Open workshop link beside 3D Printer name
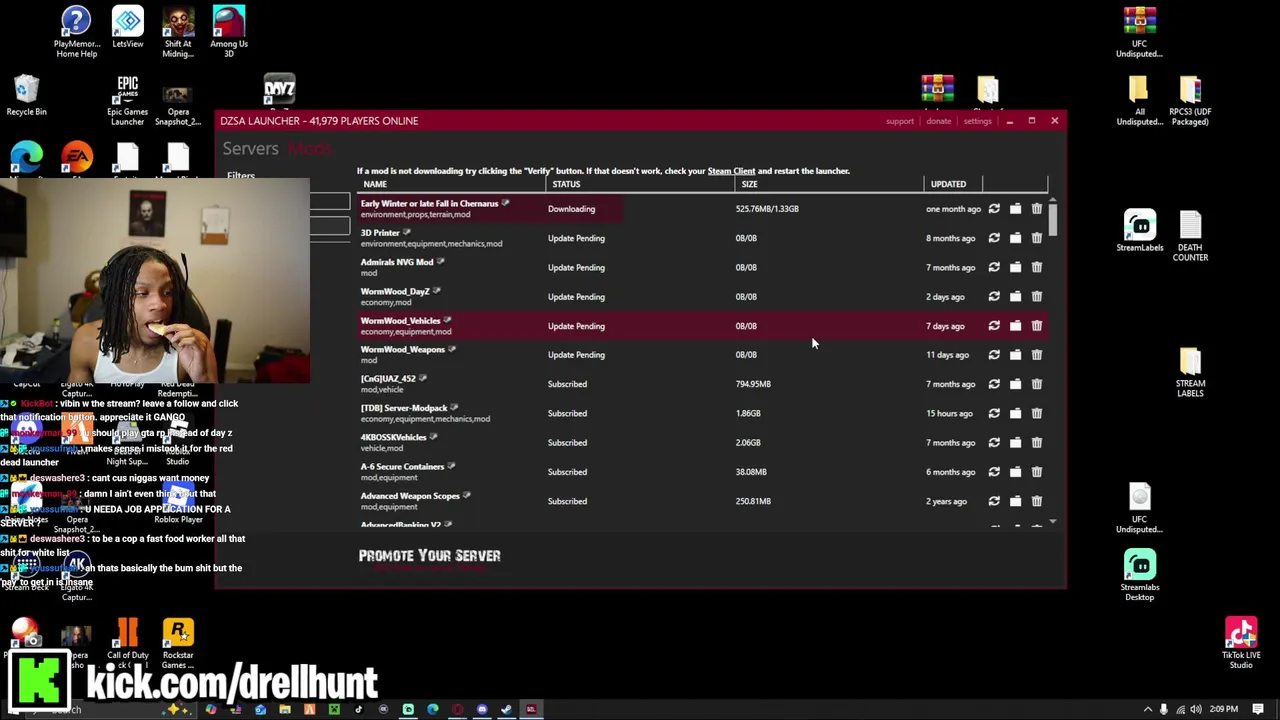1280x720 pixels. pos(406,232)
